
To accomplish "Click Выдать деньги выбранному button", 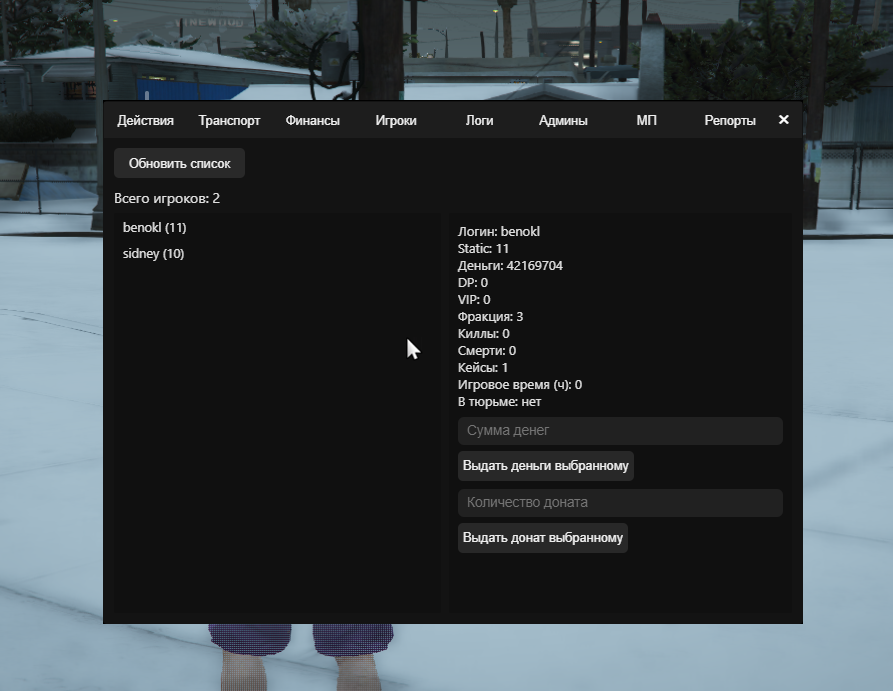I will tap(546, 466).
